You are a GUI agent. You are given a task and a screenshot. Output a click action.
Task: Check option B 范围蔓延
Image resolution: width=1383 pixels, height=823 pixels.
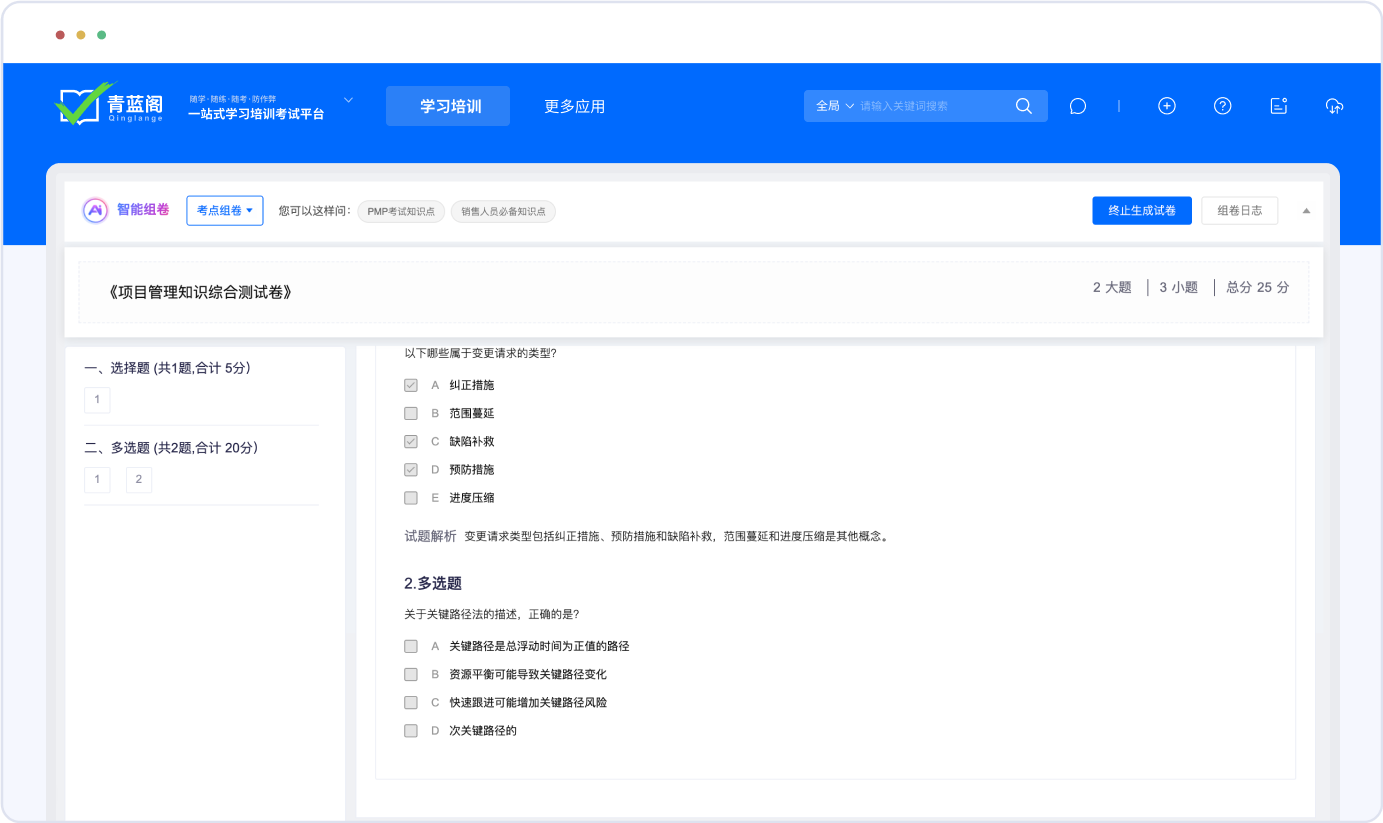pyautogui.click(x=411, y=413)
